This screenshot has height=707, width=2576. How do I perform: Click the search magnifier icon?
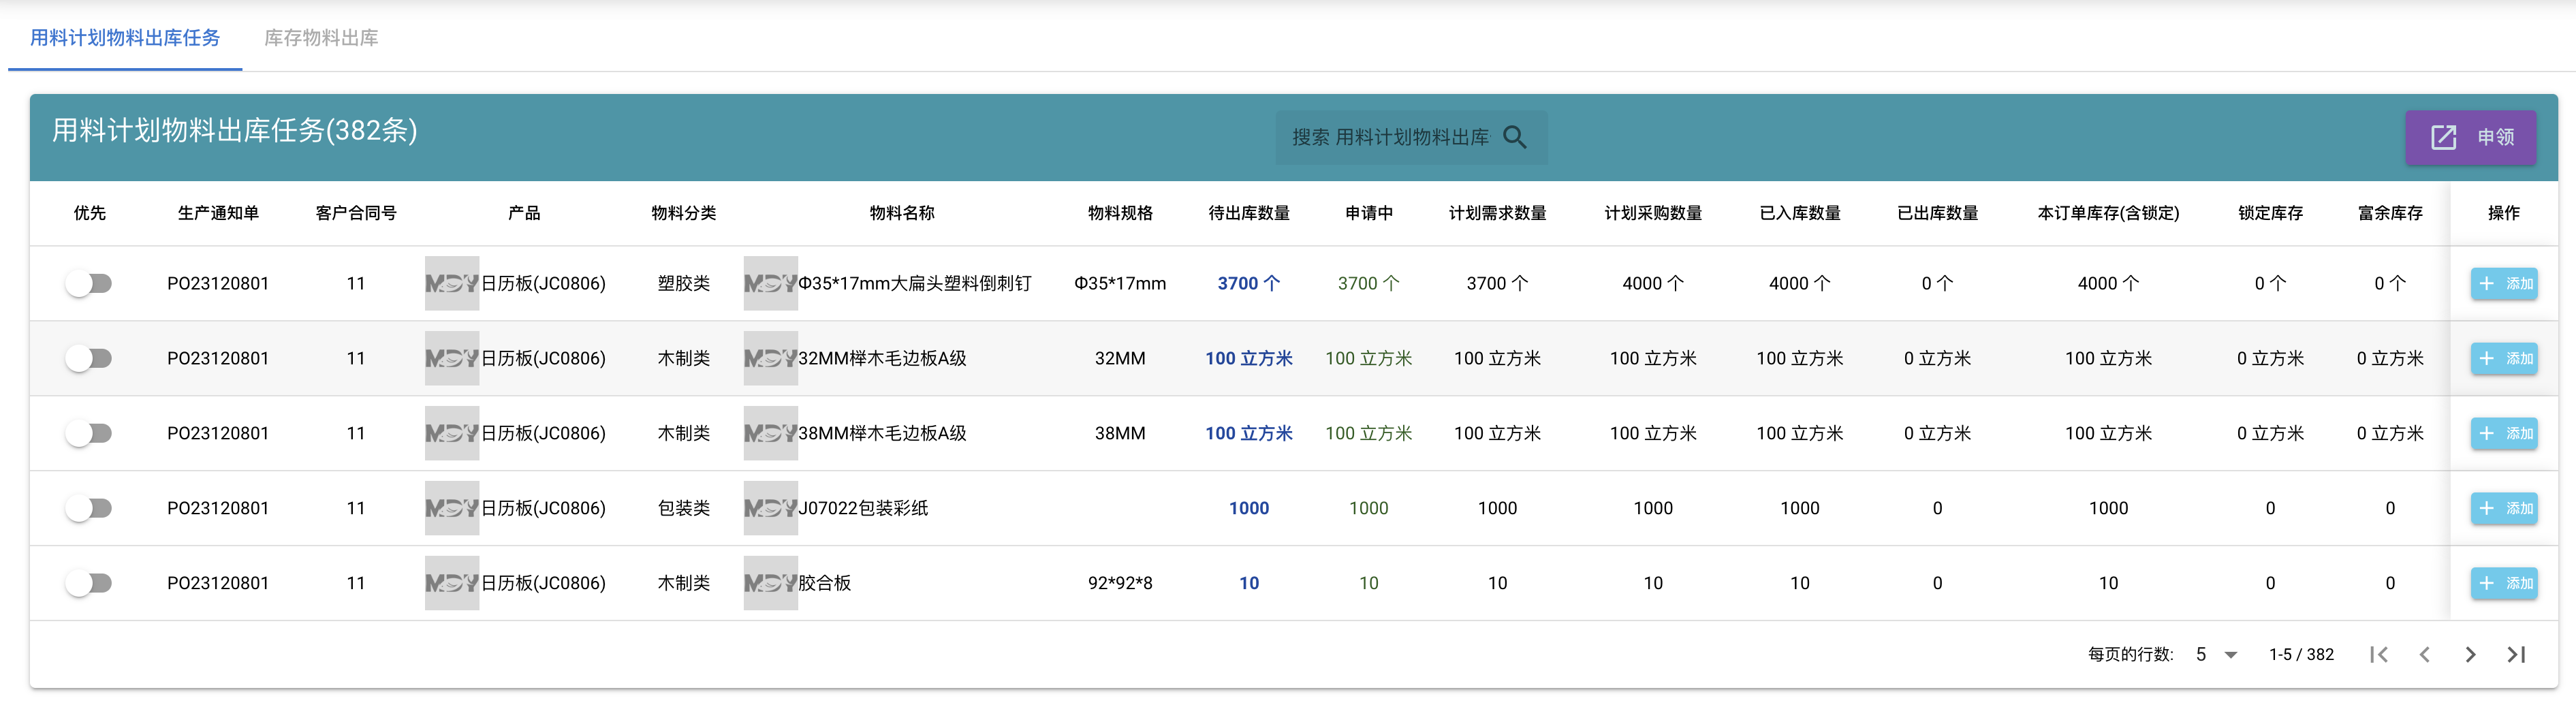1515,137
